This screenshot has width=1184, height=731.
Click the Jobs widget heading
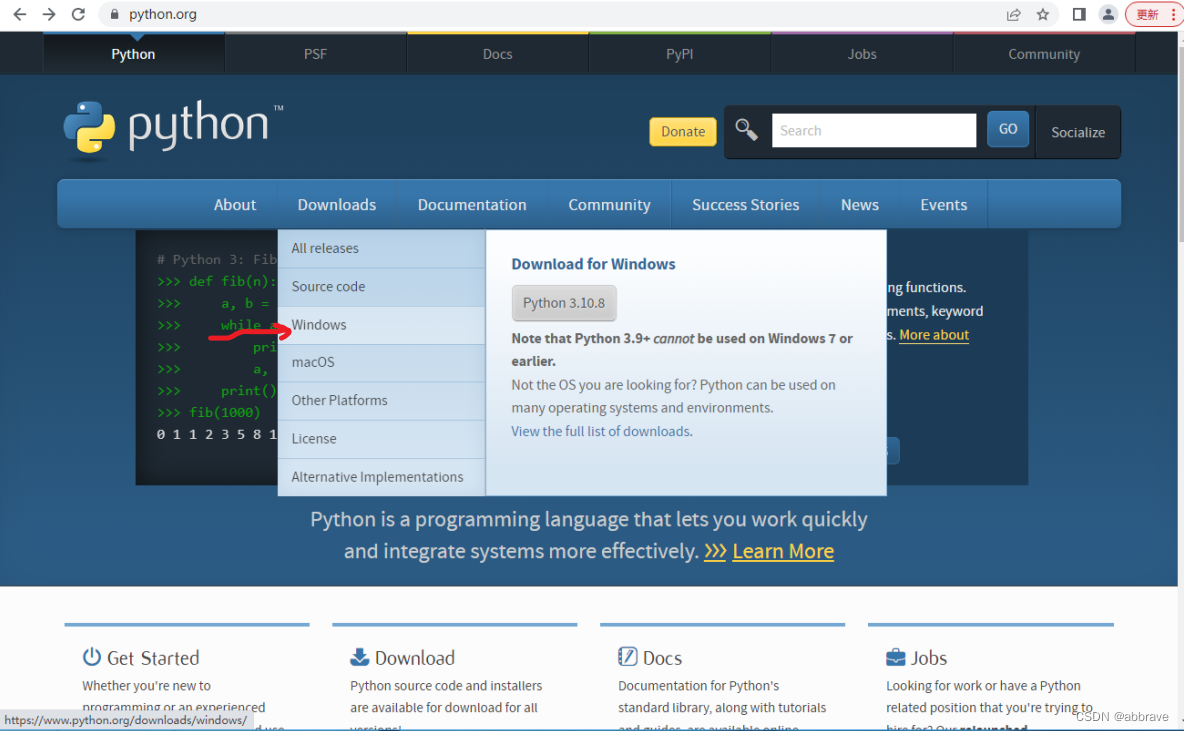tap(929, 658)
